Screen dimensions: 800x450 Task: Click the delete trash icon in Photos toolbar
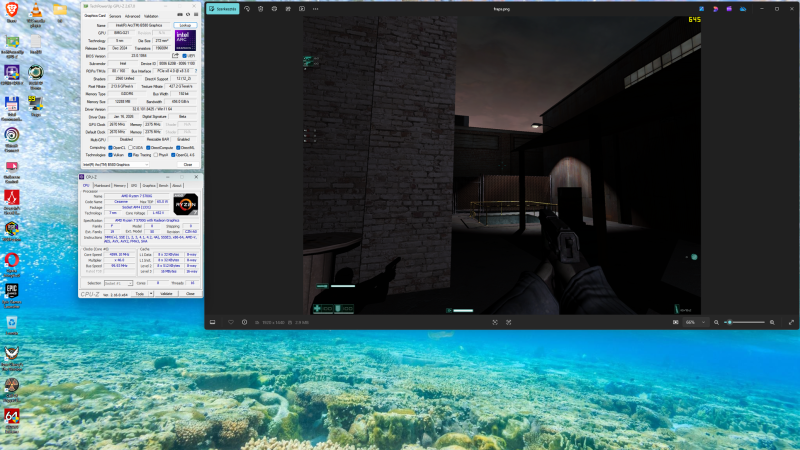261,9
